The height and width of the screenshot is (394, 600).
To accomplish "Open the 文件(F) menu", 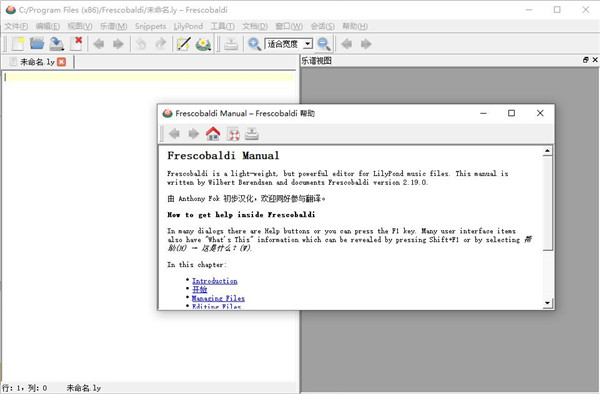I will point(16,26).
